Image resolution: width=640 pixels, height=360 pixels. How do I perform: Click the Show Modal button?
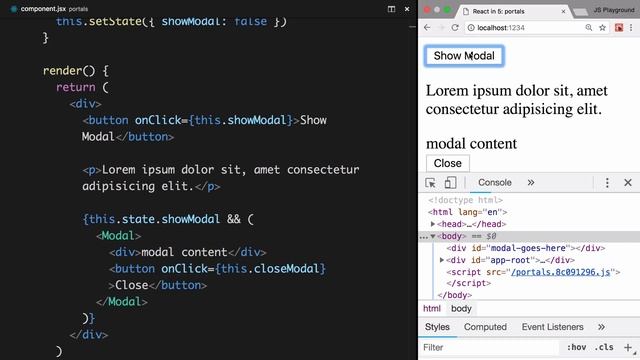coord(464,56)
